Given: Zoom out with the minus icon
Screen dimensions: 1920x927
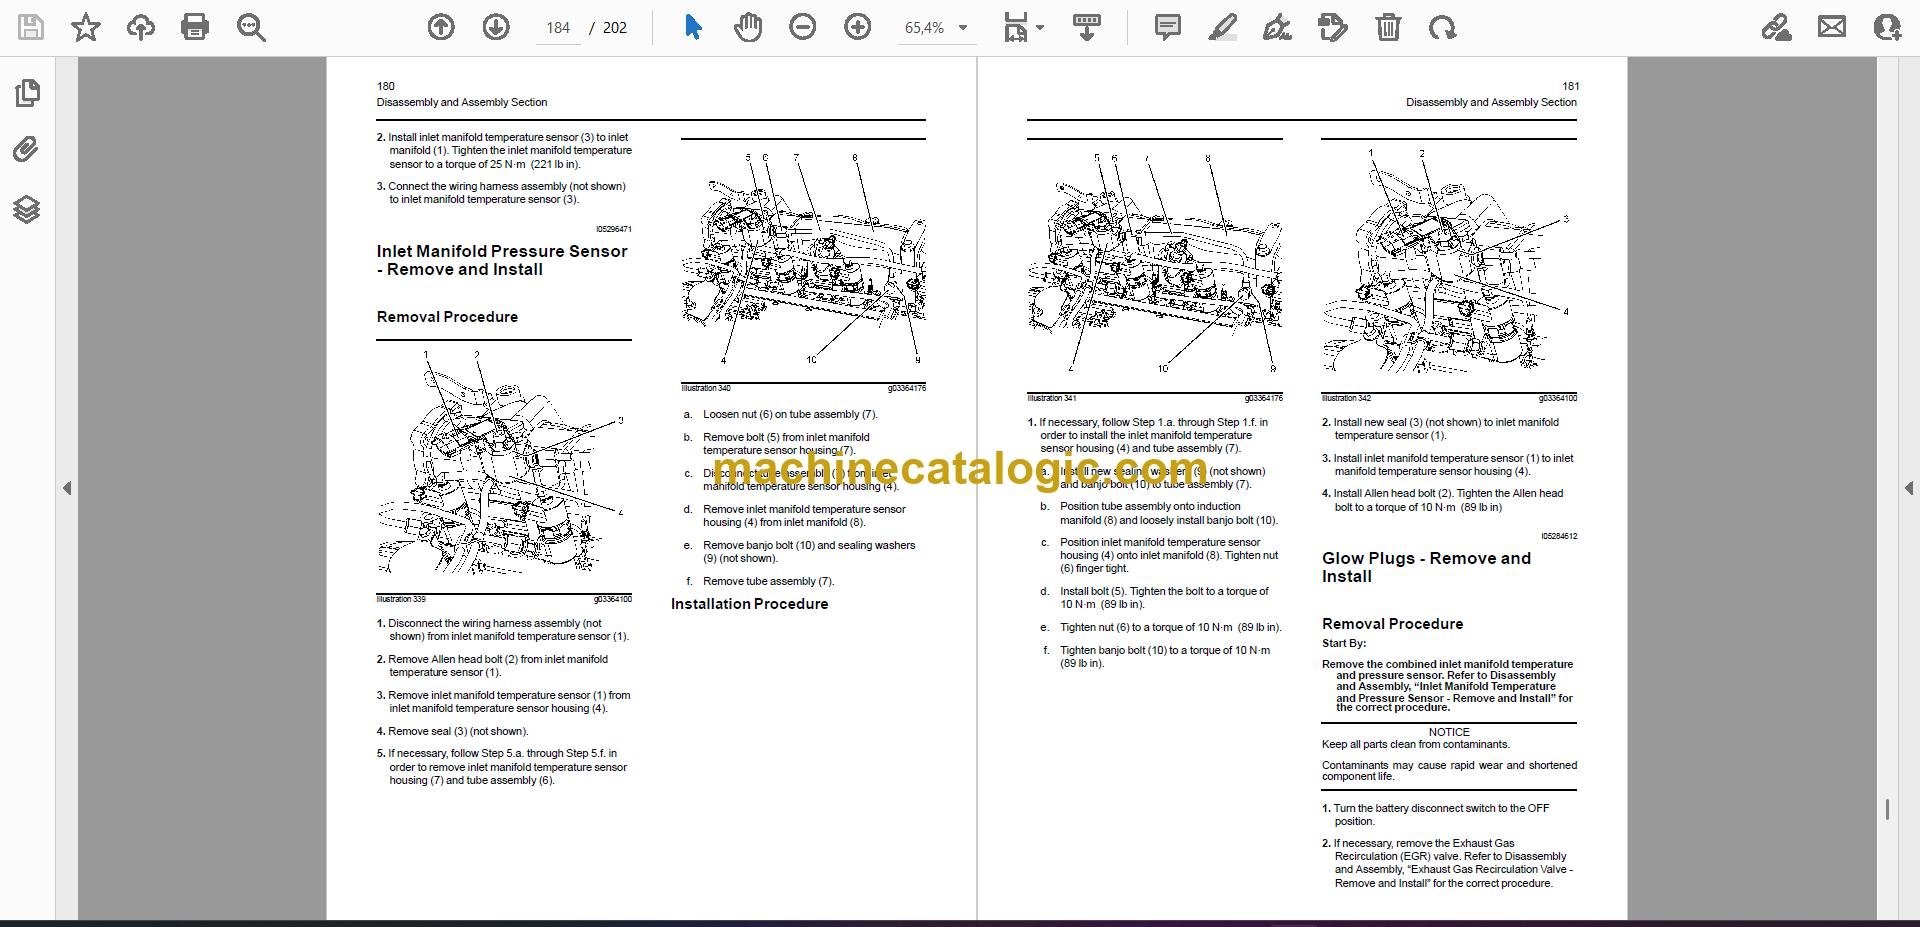Looking at the screenshot, I should [x=802, y=27].
